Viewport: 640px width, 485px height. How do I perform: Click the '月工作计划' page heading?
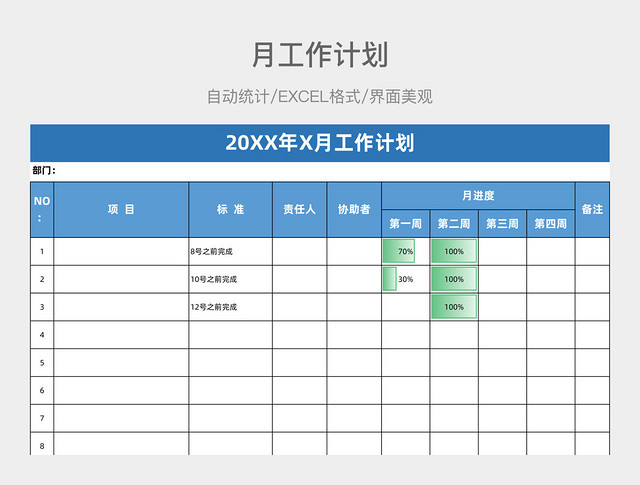click(320, 55)
